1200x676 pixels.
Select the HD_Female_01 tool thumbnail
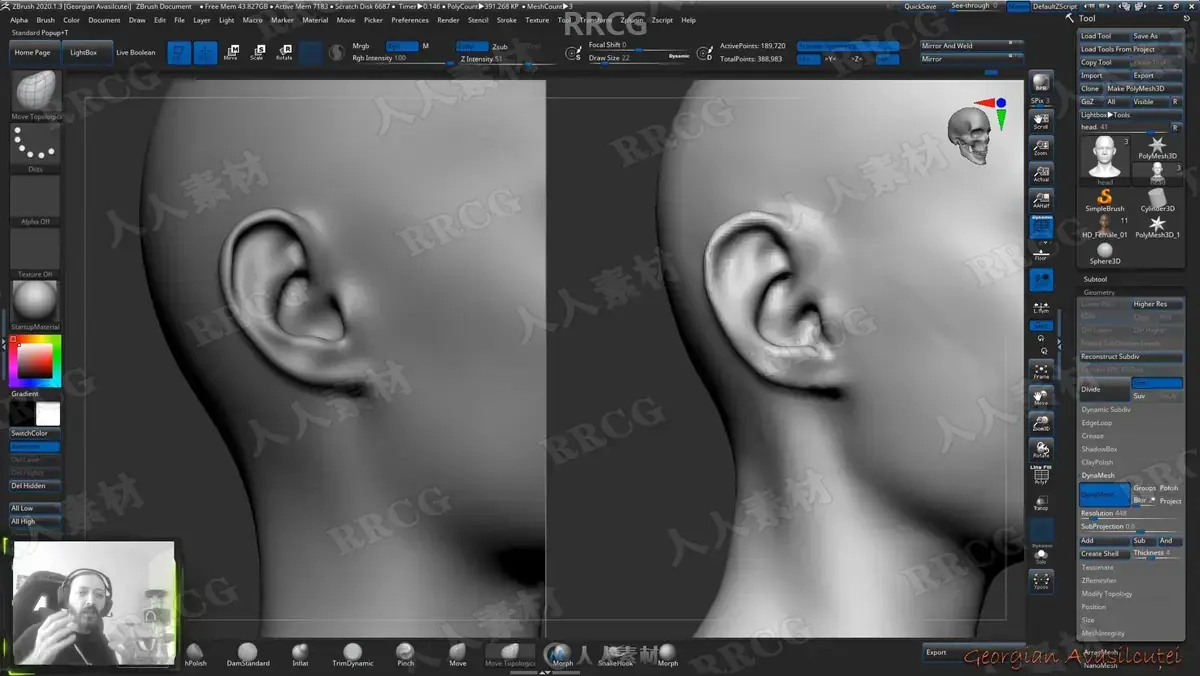tap(1104, 227)
